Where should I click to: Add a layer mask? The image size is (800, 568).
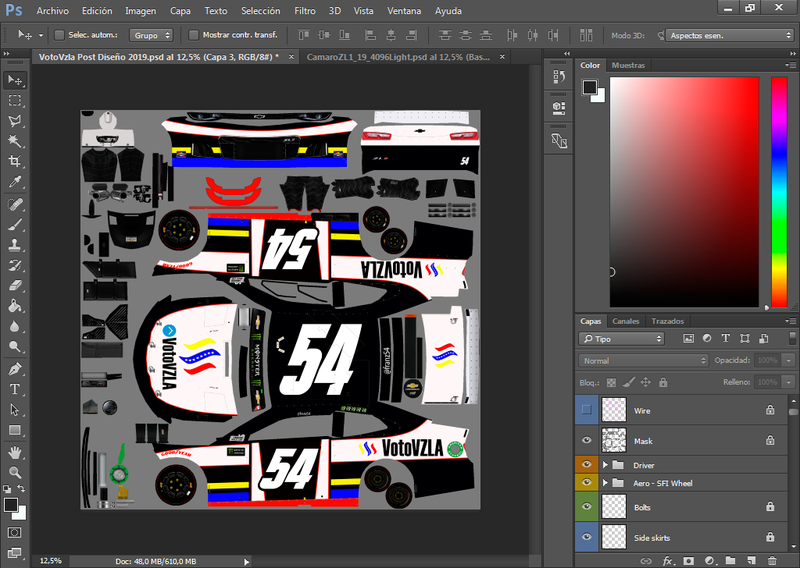pos(688,560)
